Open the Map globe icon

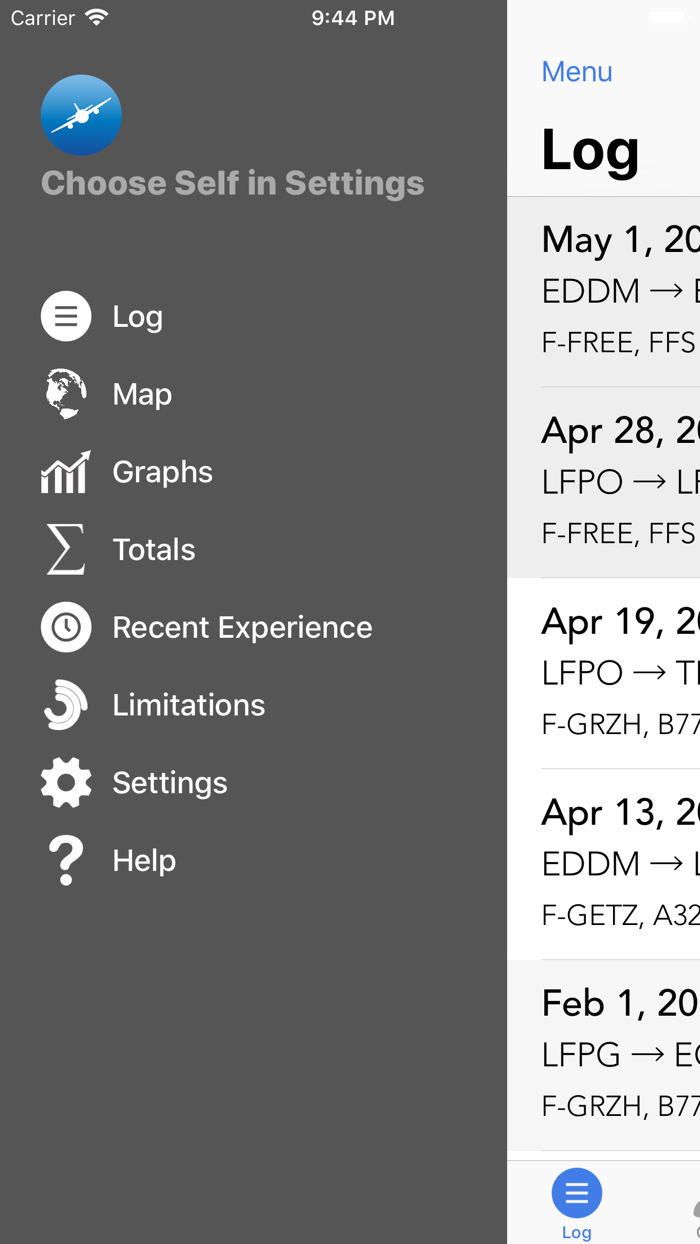(65, 393)
